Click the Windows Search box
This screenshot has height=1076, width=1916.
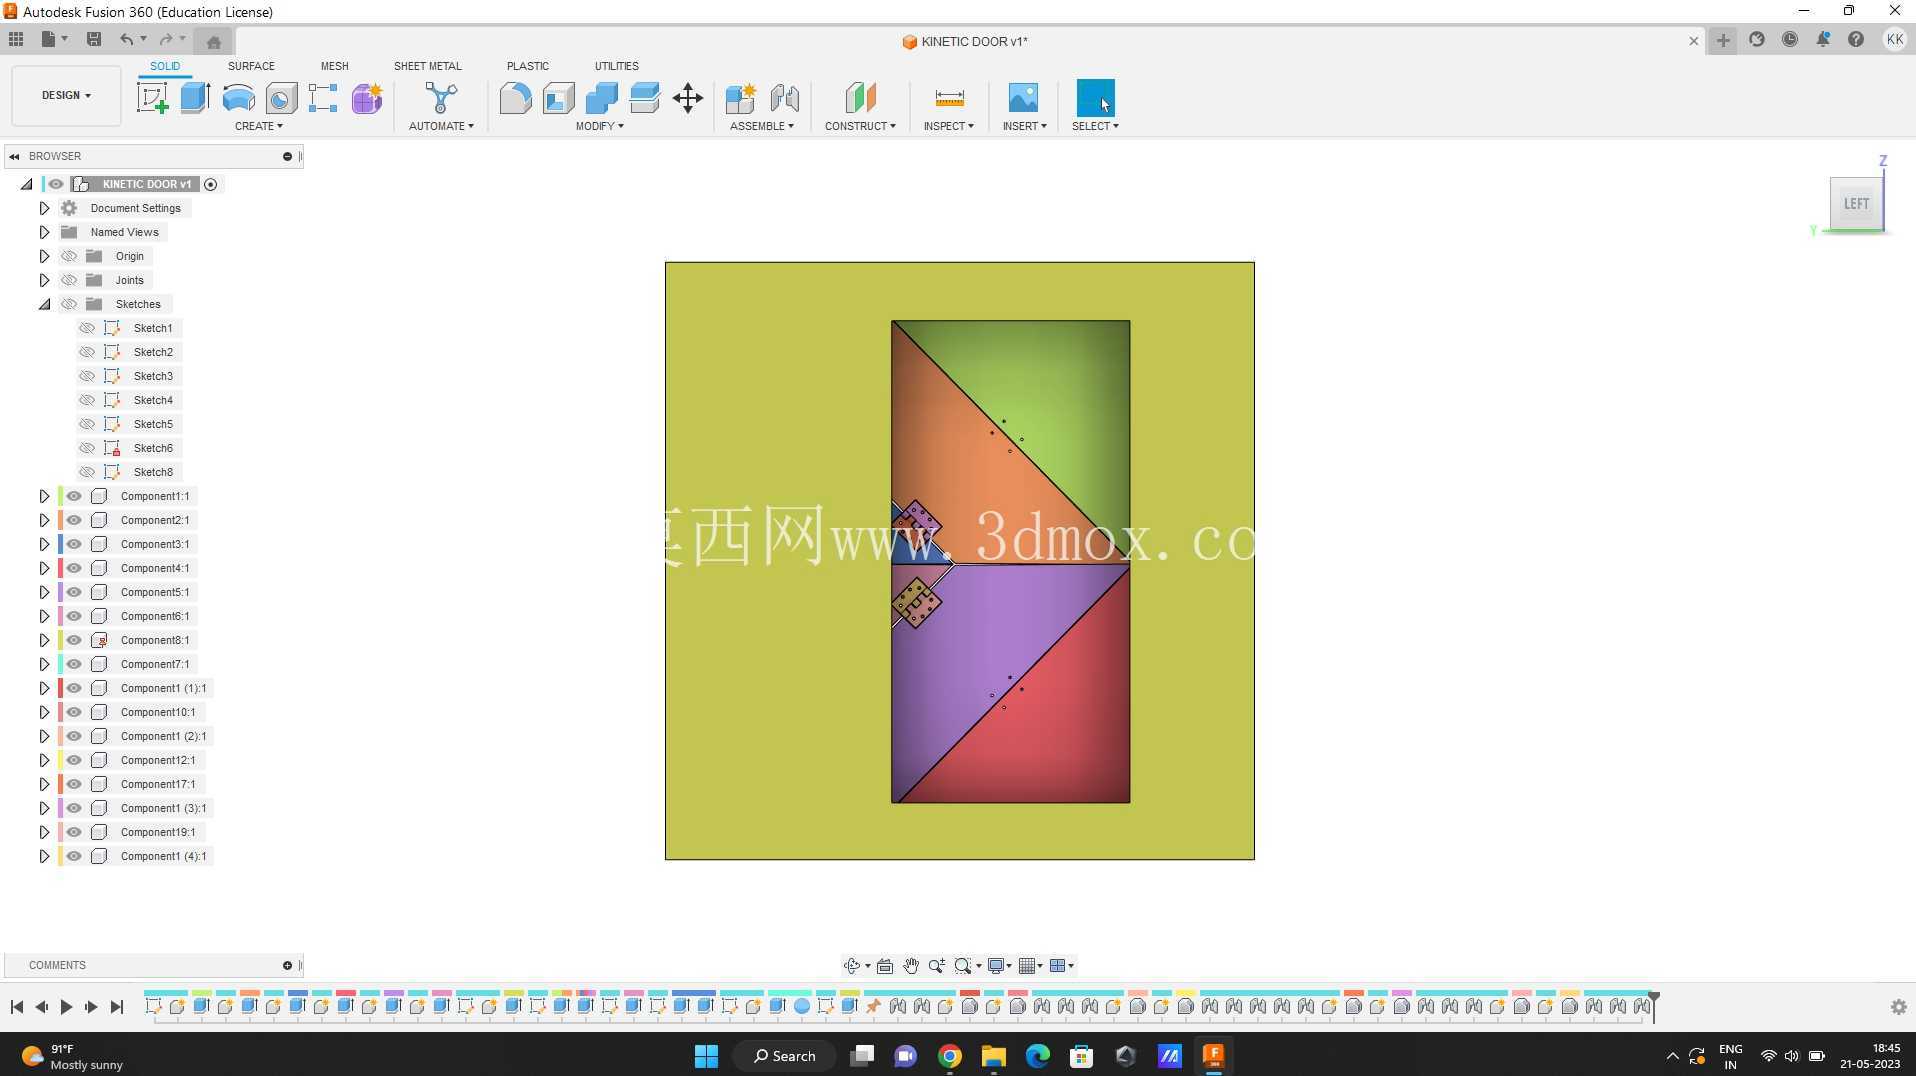pyautogui.click(x=785, y=1056)
